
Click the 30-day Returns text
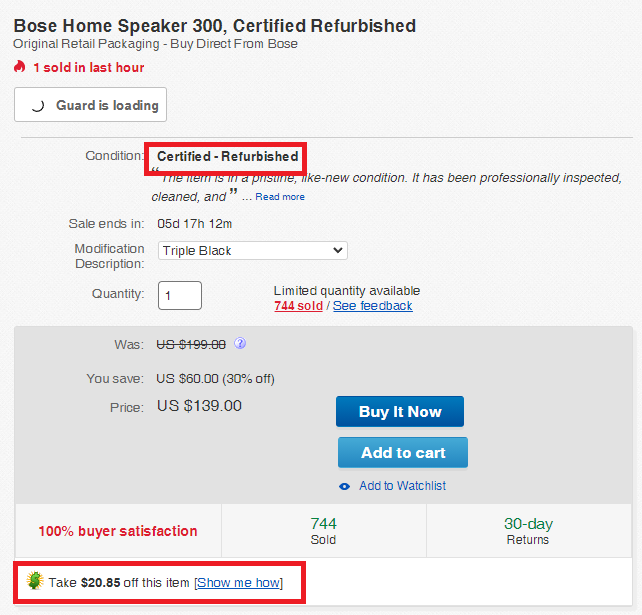tap(528, 531)
